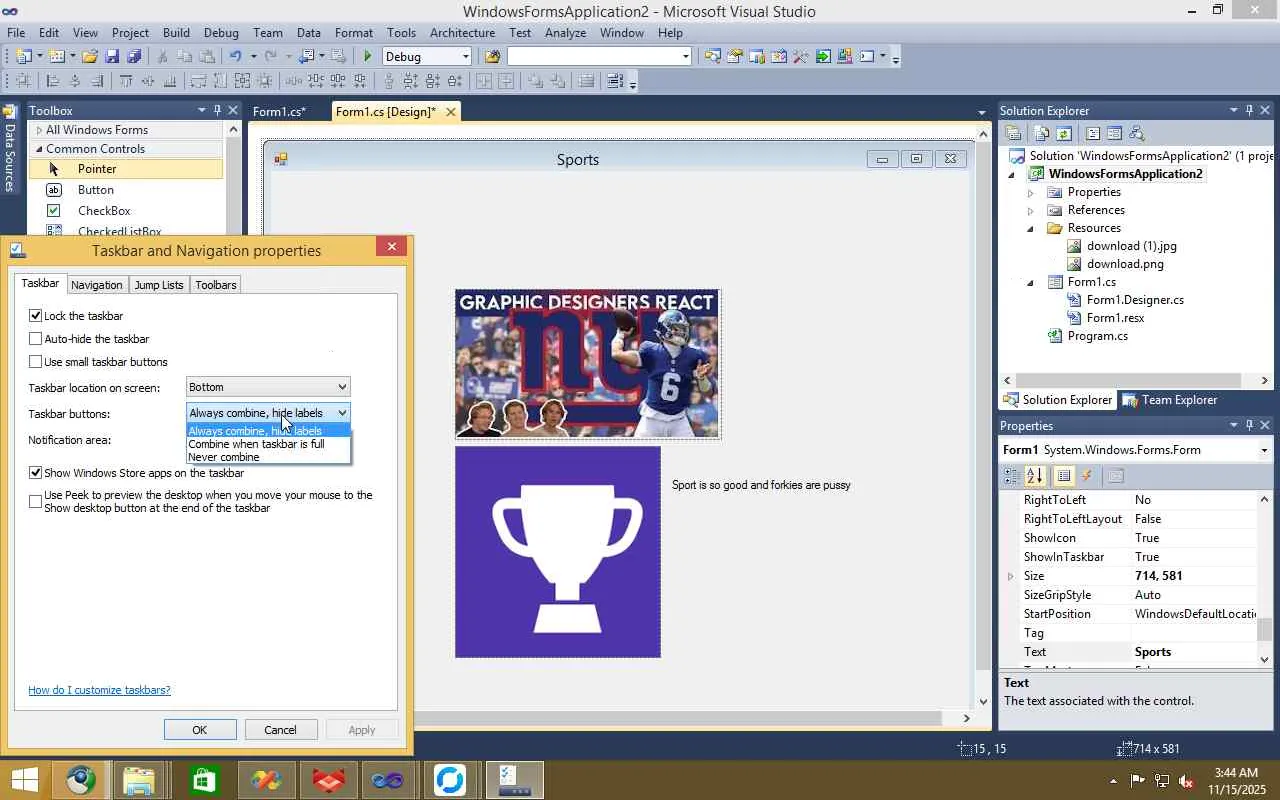Open the Architecture menu

point(462,32)
